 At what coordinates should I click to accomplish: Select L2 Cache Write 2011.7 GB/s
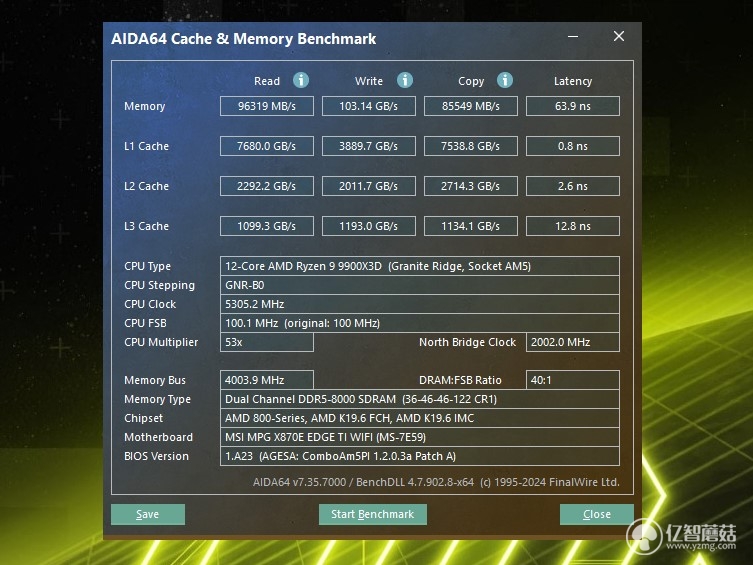369,186
